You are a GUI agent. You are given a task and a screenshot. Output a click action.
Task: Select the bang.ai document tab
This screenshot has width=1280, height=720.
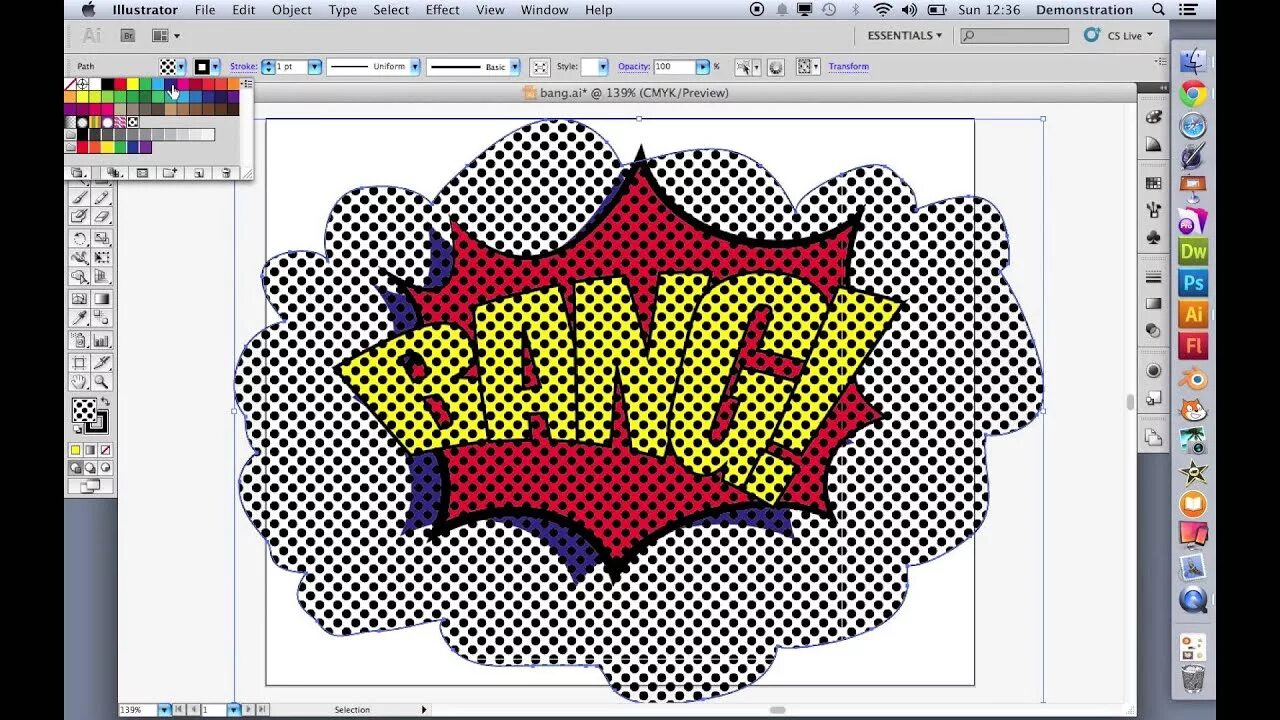point(626,93)
